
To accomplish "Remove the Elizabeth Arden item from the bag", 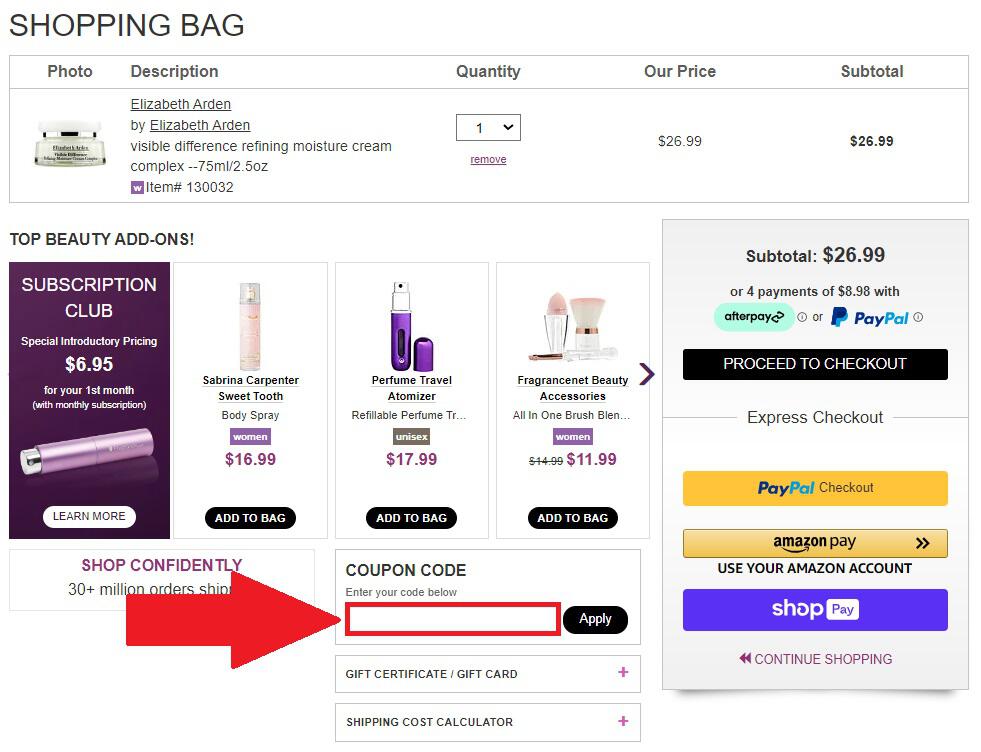I will [x=488, y=159].
